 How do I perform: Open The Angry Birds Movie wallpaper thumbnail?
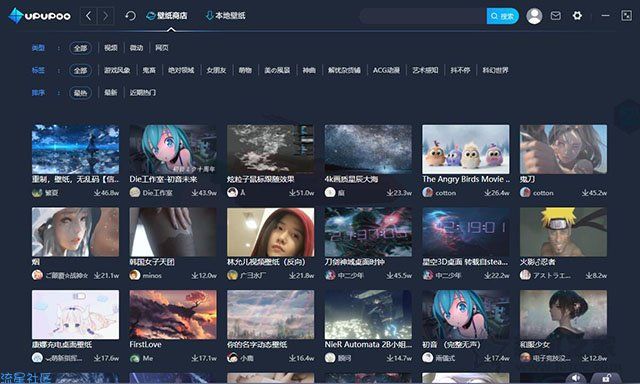tap(466, 149)
